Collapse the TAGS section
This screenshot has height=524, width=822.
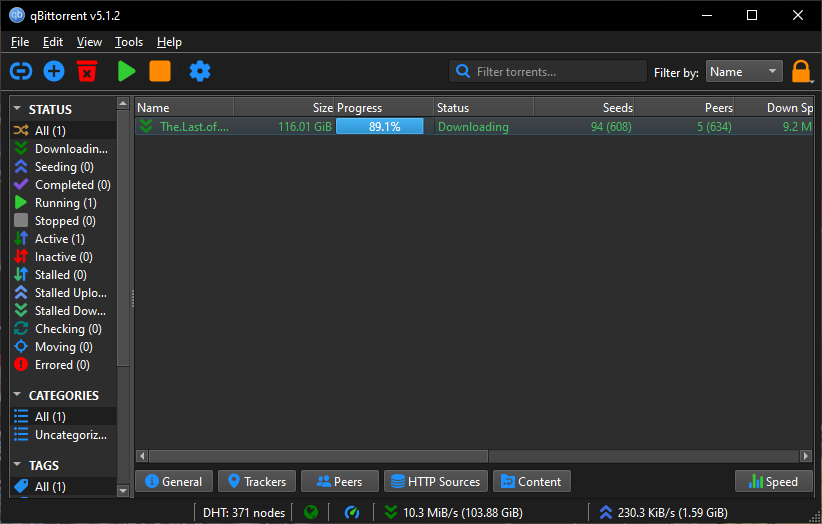[17, 465]
